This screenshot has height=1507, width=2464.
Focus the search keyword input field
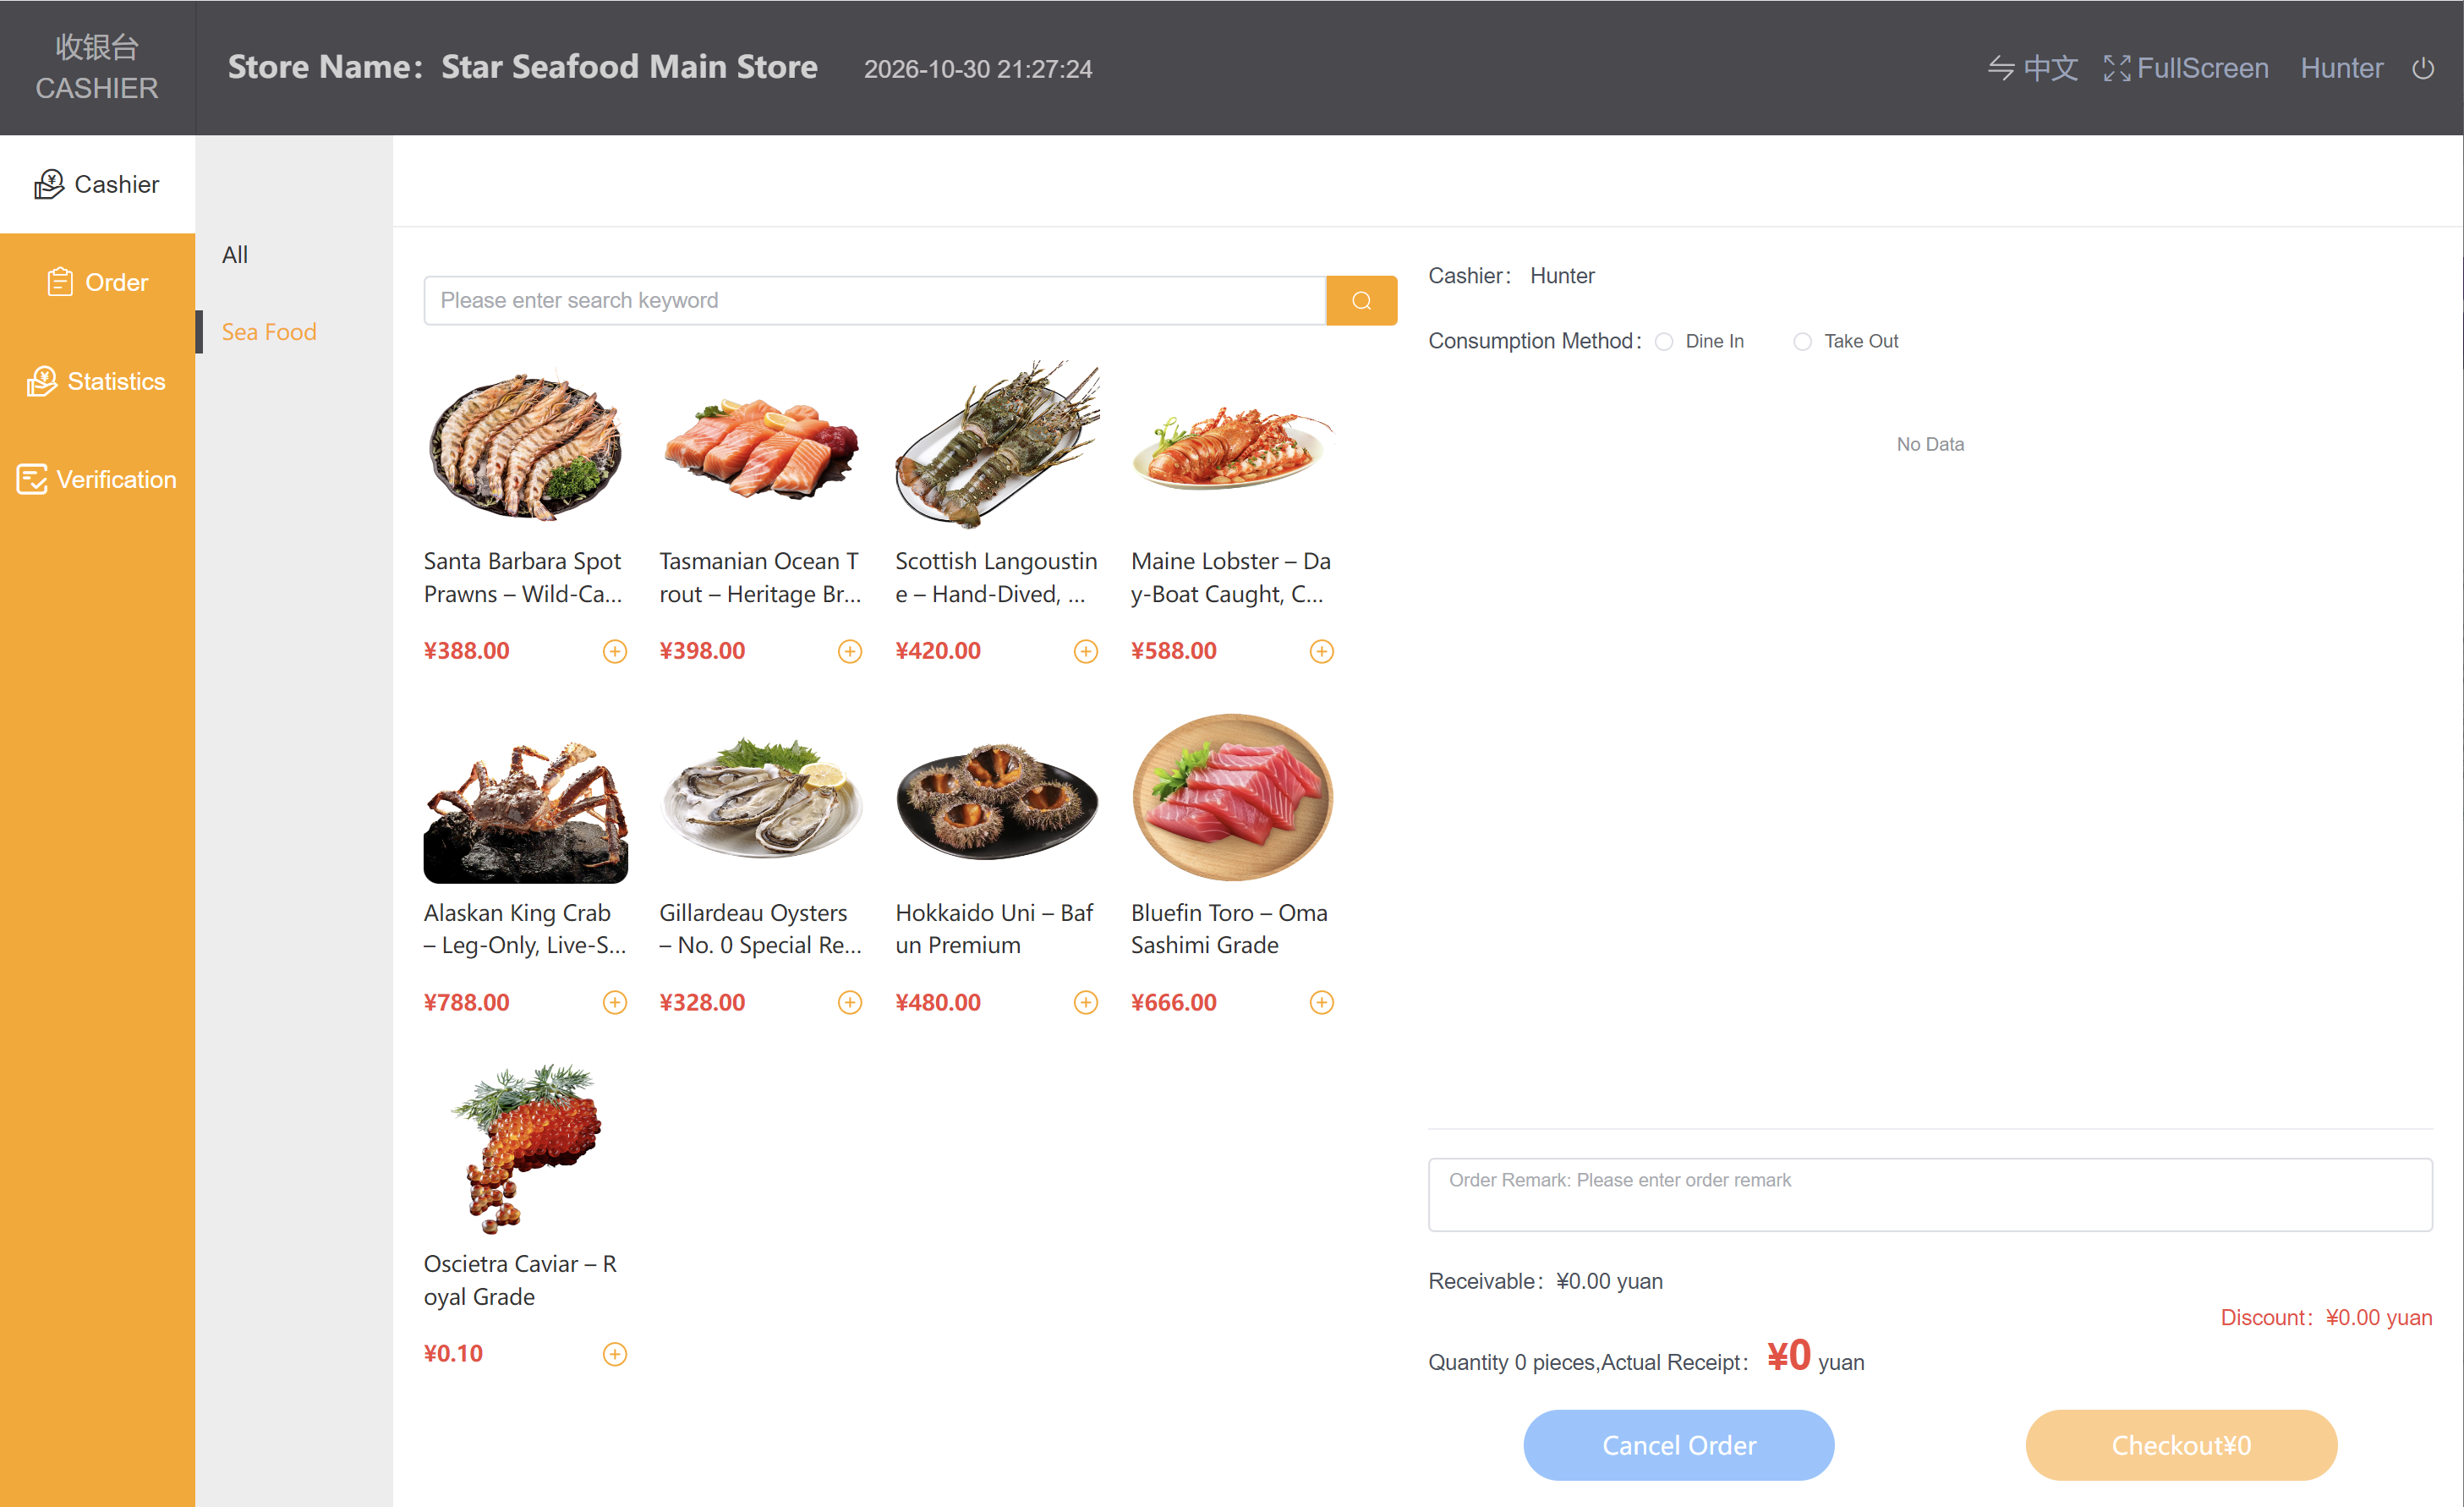875,301
